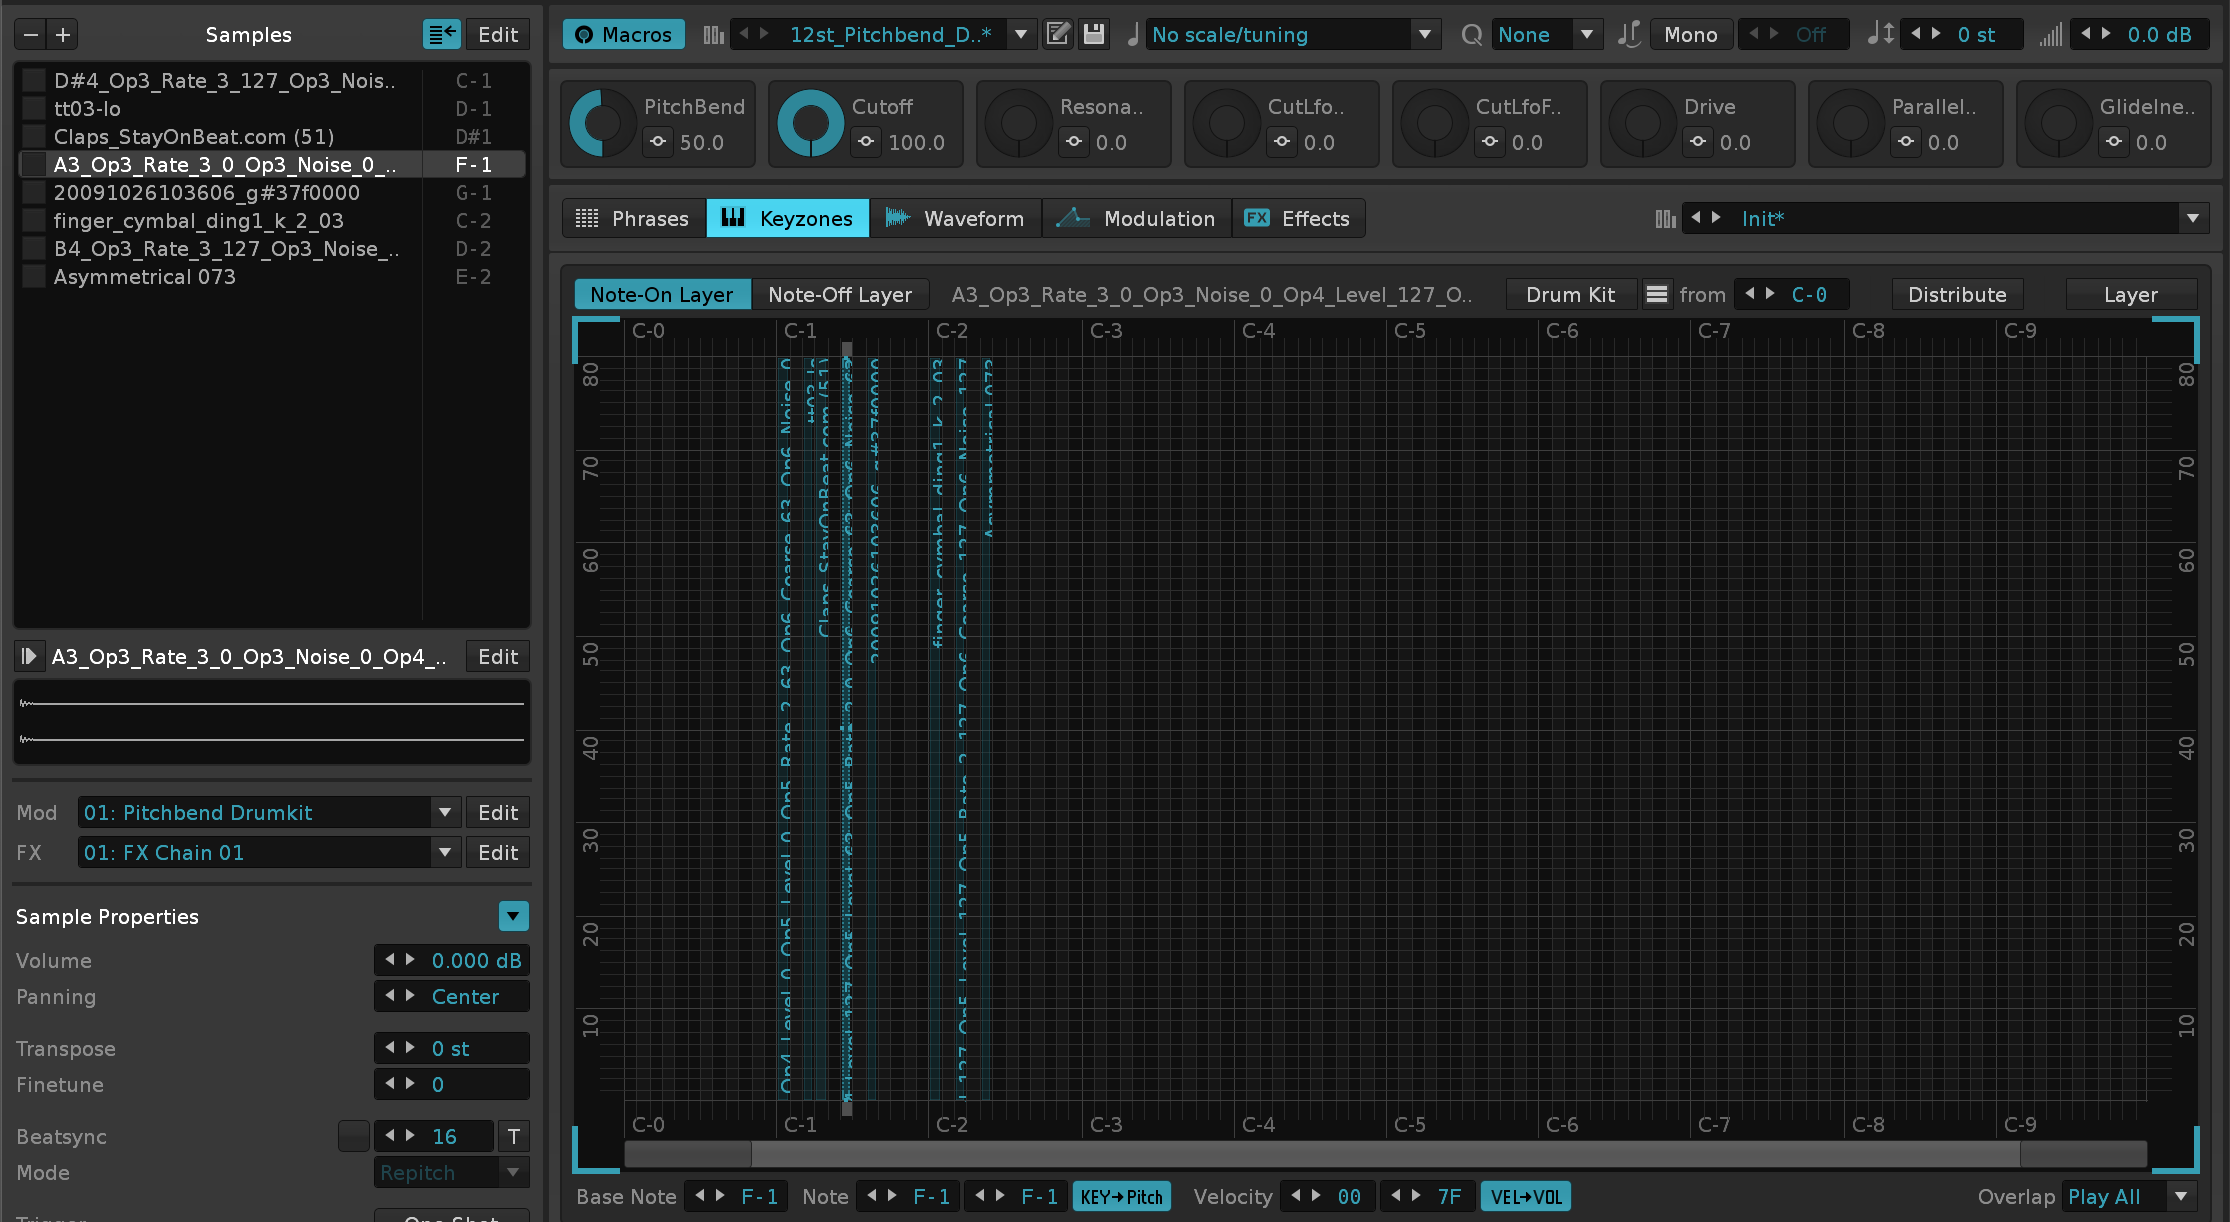The height and width of the screenshot is (1222, 2230).
Task: Open the Overlap Play All dropdown
Action: coord(2181,1196)
